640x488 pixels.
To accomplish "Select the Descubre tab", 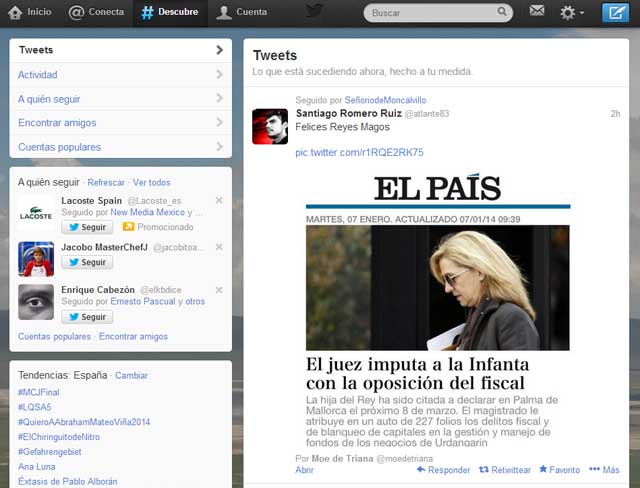I will pyautogui.click(x=170, y=12).
